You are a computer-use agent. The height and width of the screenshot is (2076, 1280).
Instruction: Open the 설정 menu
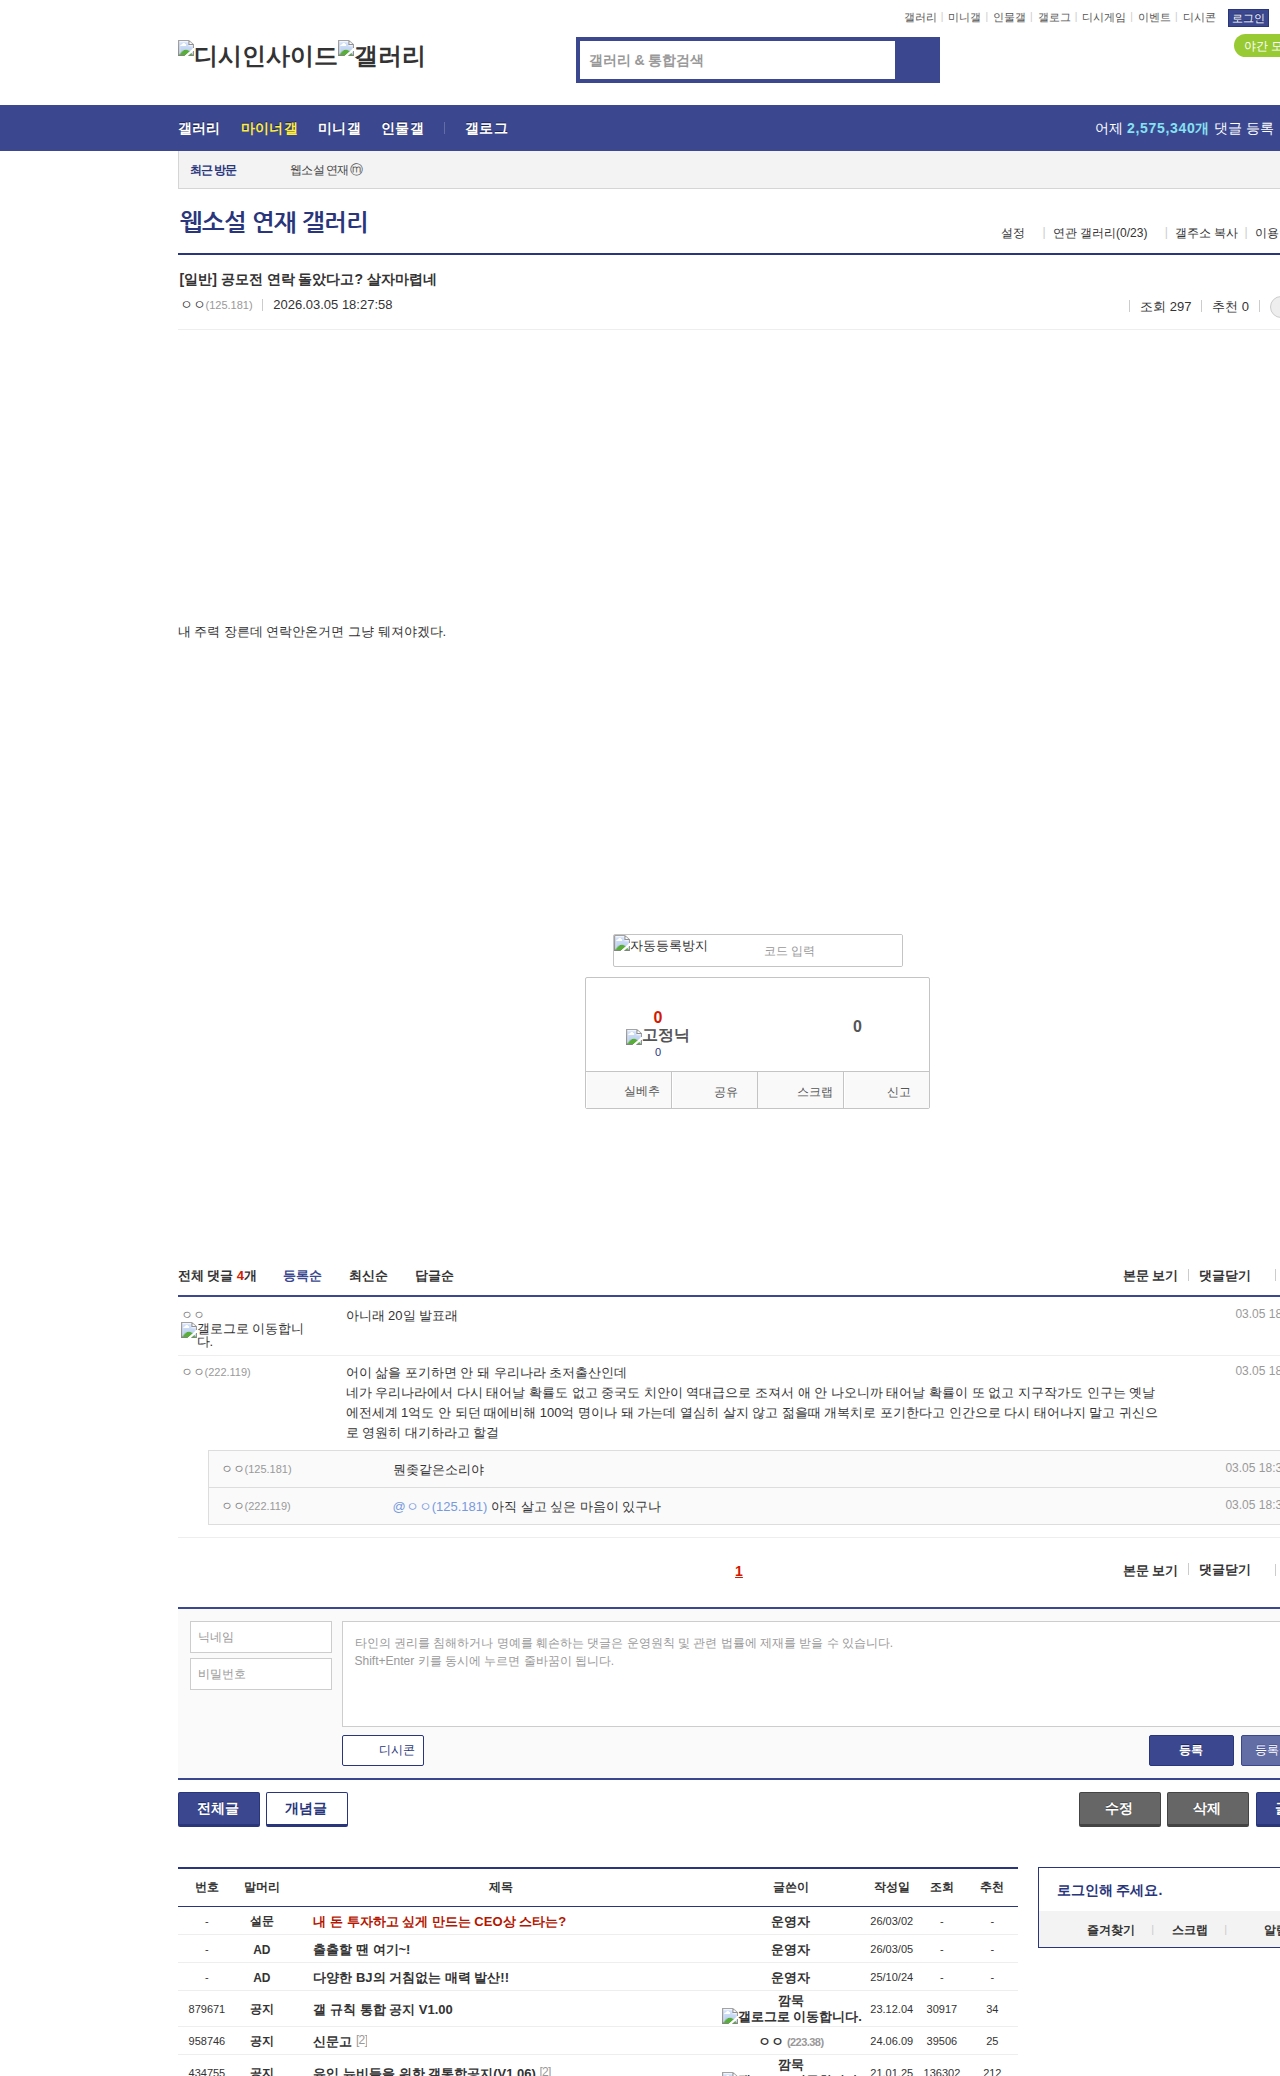(x=1013, y=233)
